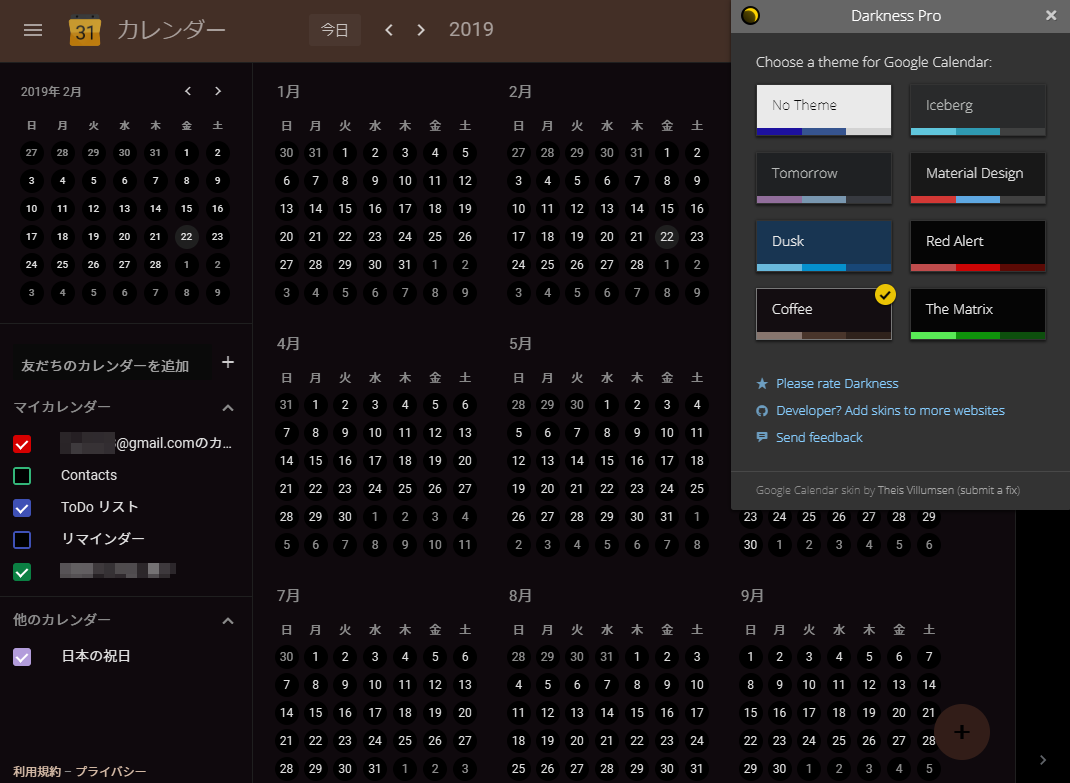The width and height of the screenshot is (1070, 783).
Task: Select the Iceberg theme
Action: click(978, 110)
